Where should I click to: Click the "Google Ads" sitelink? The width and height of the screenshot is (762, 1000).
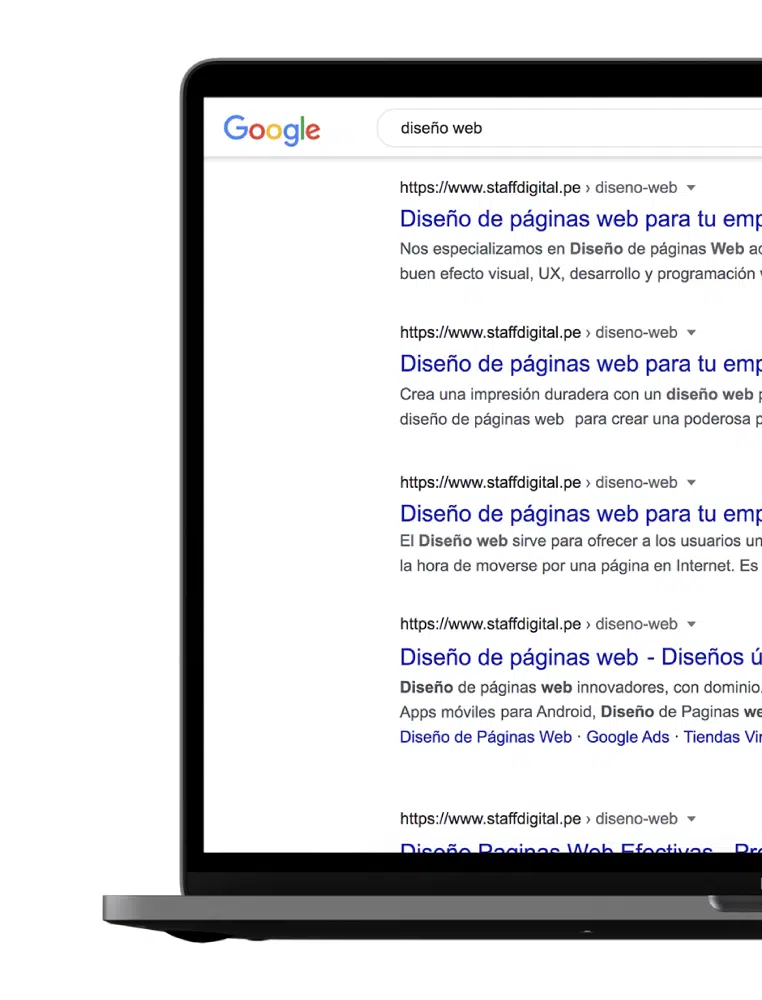click(627, 737)
